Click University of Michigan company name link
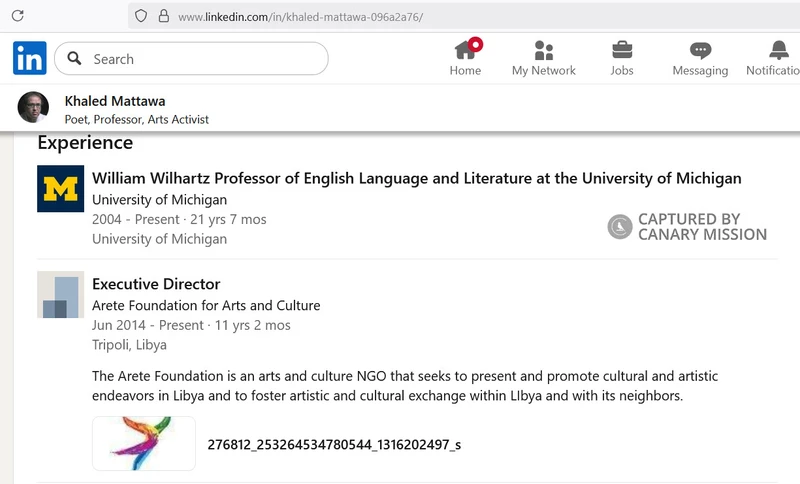This screenshot has width=800, height=484. point(159,199)
